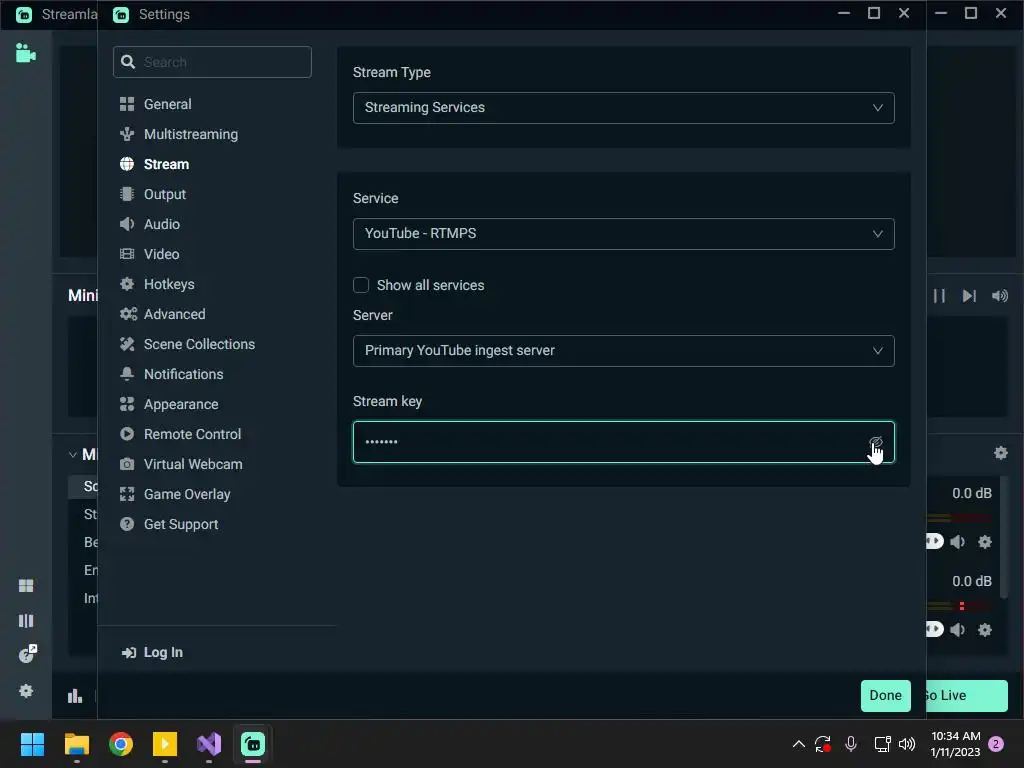Click the Remote Control play icon
Viewport: 1024px width, 768px height.
click(127, 435)
